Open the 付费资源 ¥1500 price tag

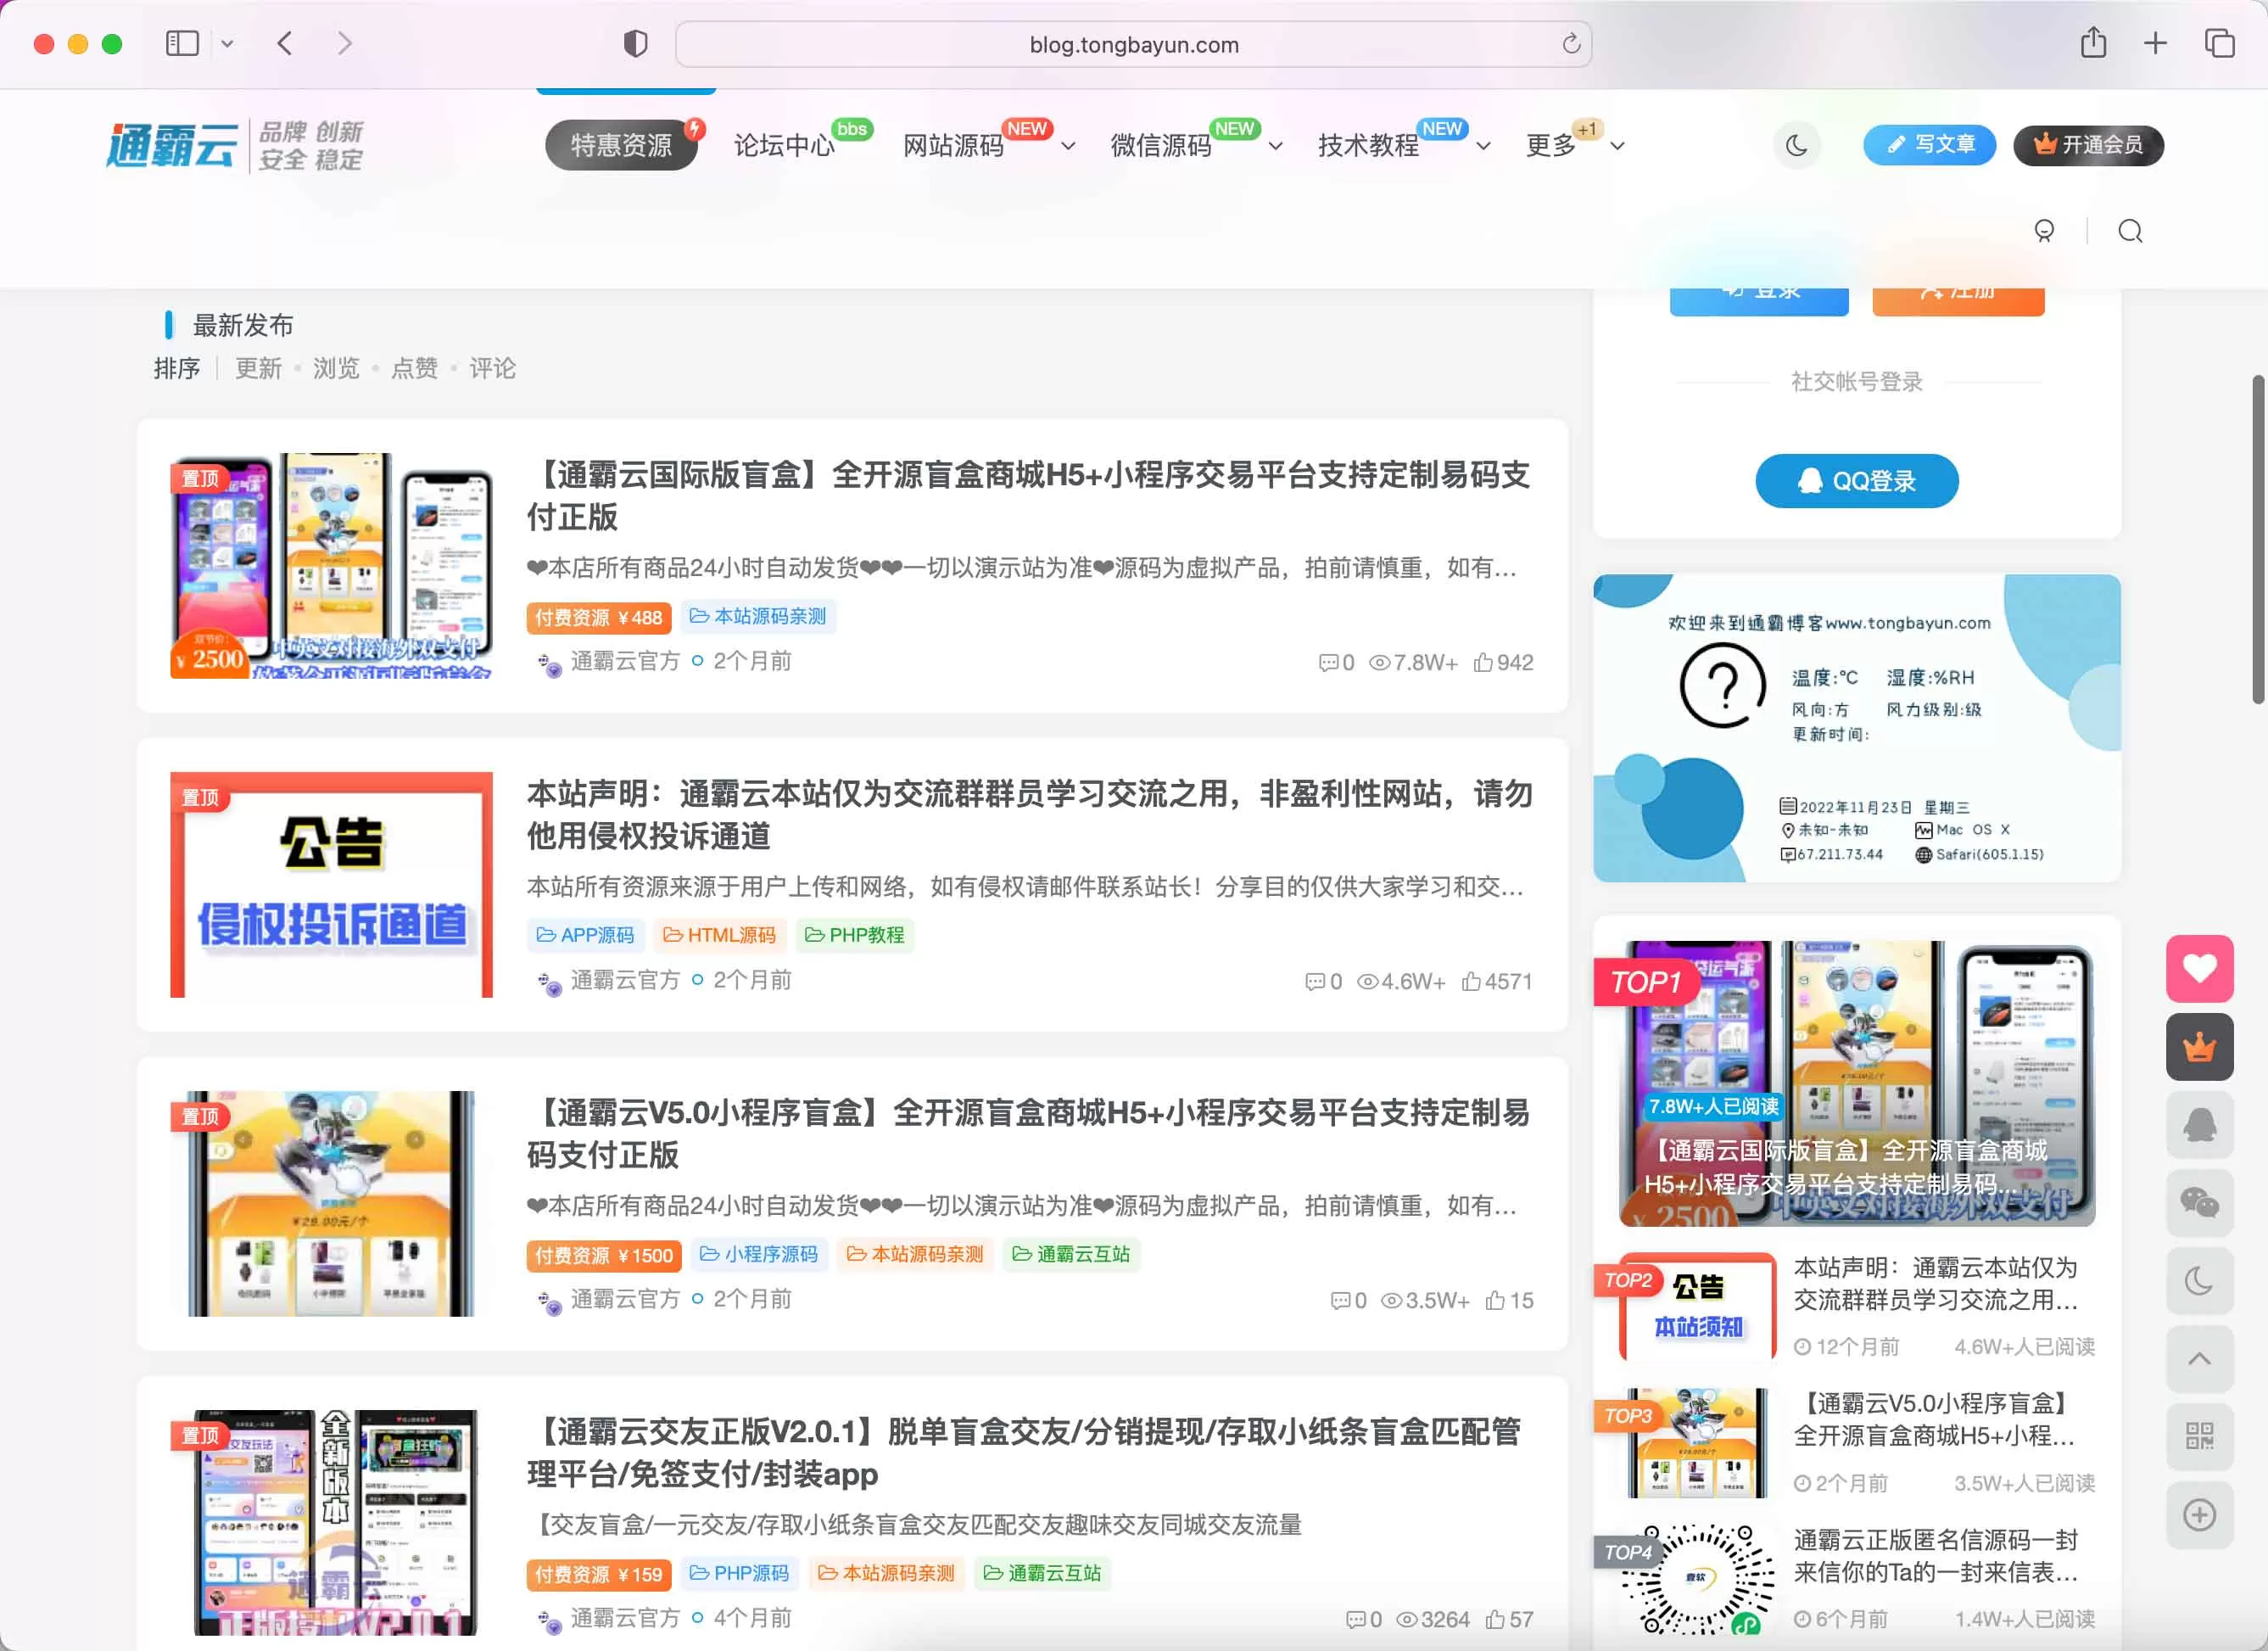pos(604,1255)
